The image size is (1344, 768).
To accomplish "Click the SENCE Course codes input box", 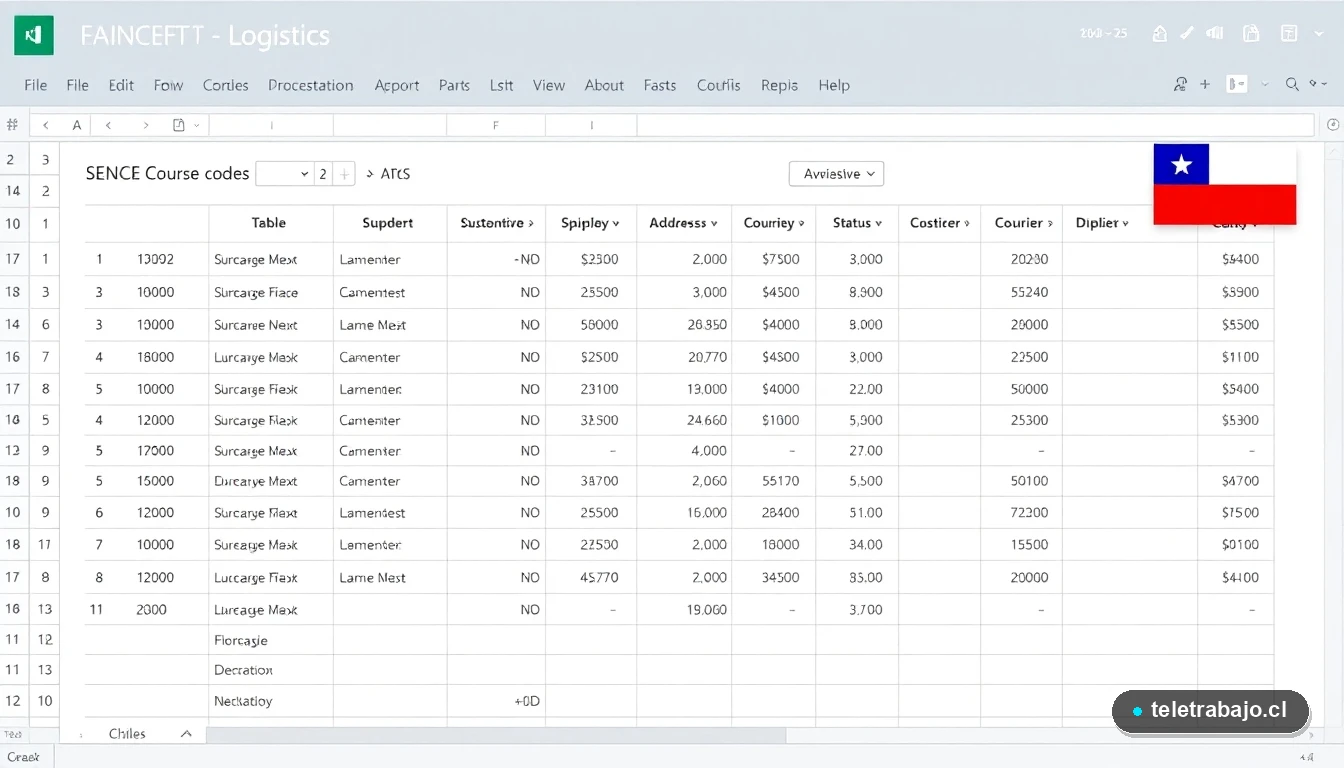I will pyautogui.click(x=285, y=173).
